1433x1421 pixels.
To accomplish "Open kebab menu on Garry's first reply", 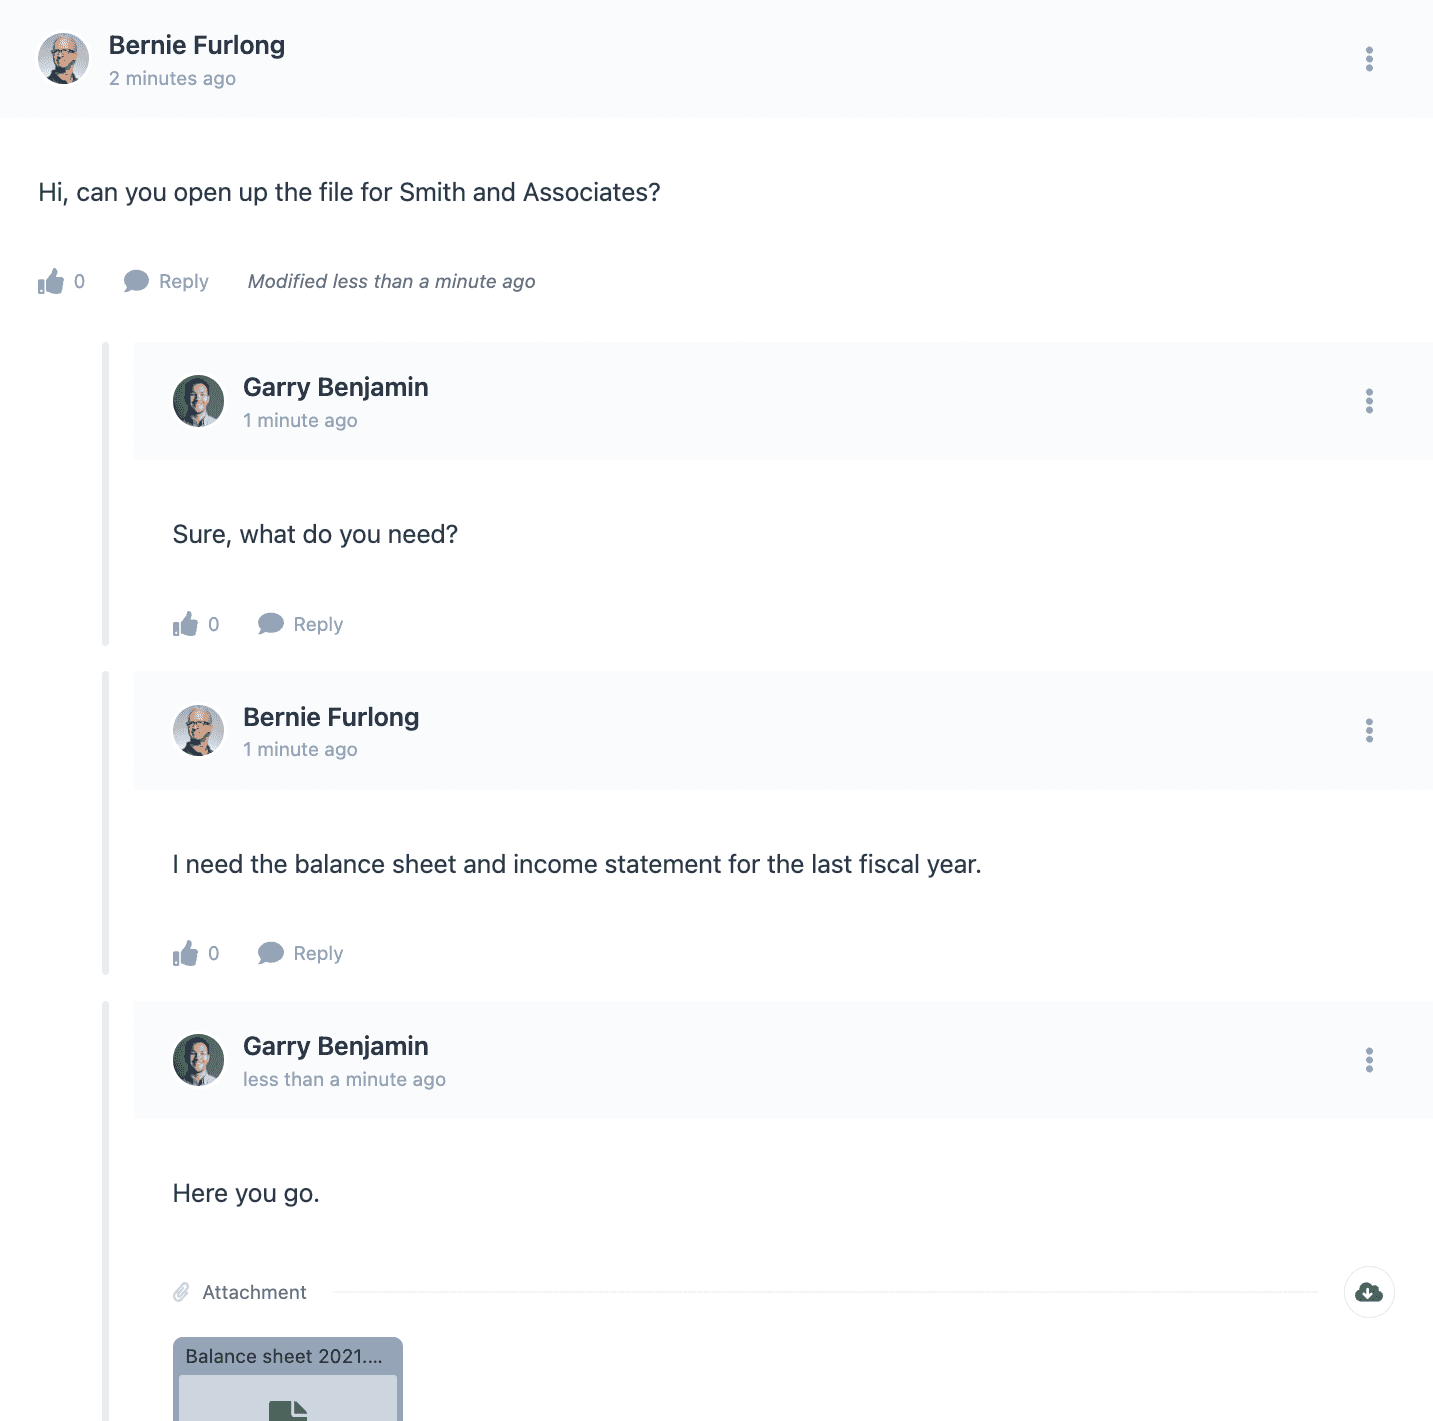I will click(x=1369, y=401).
